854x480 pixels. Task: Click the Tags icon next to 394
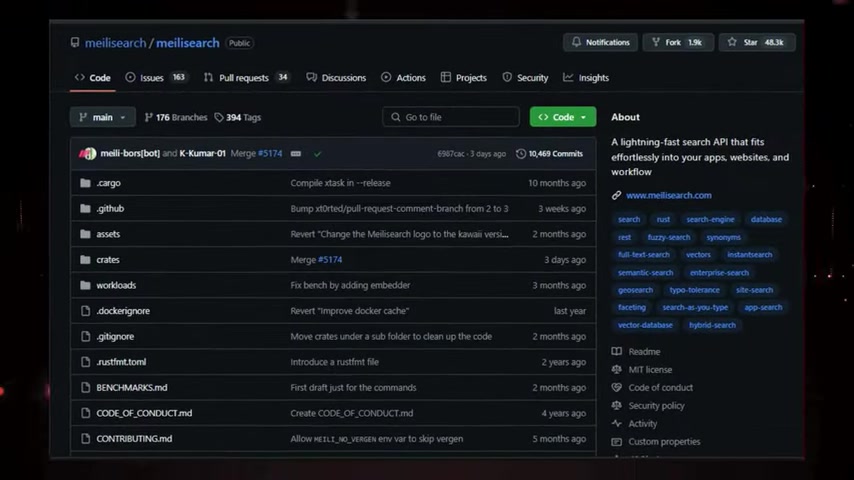(218, 117)
